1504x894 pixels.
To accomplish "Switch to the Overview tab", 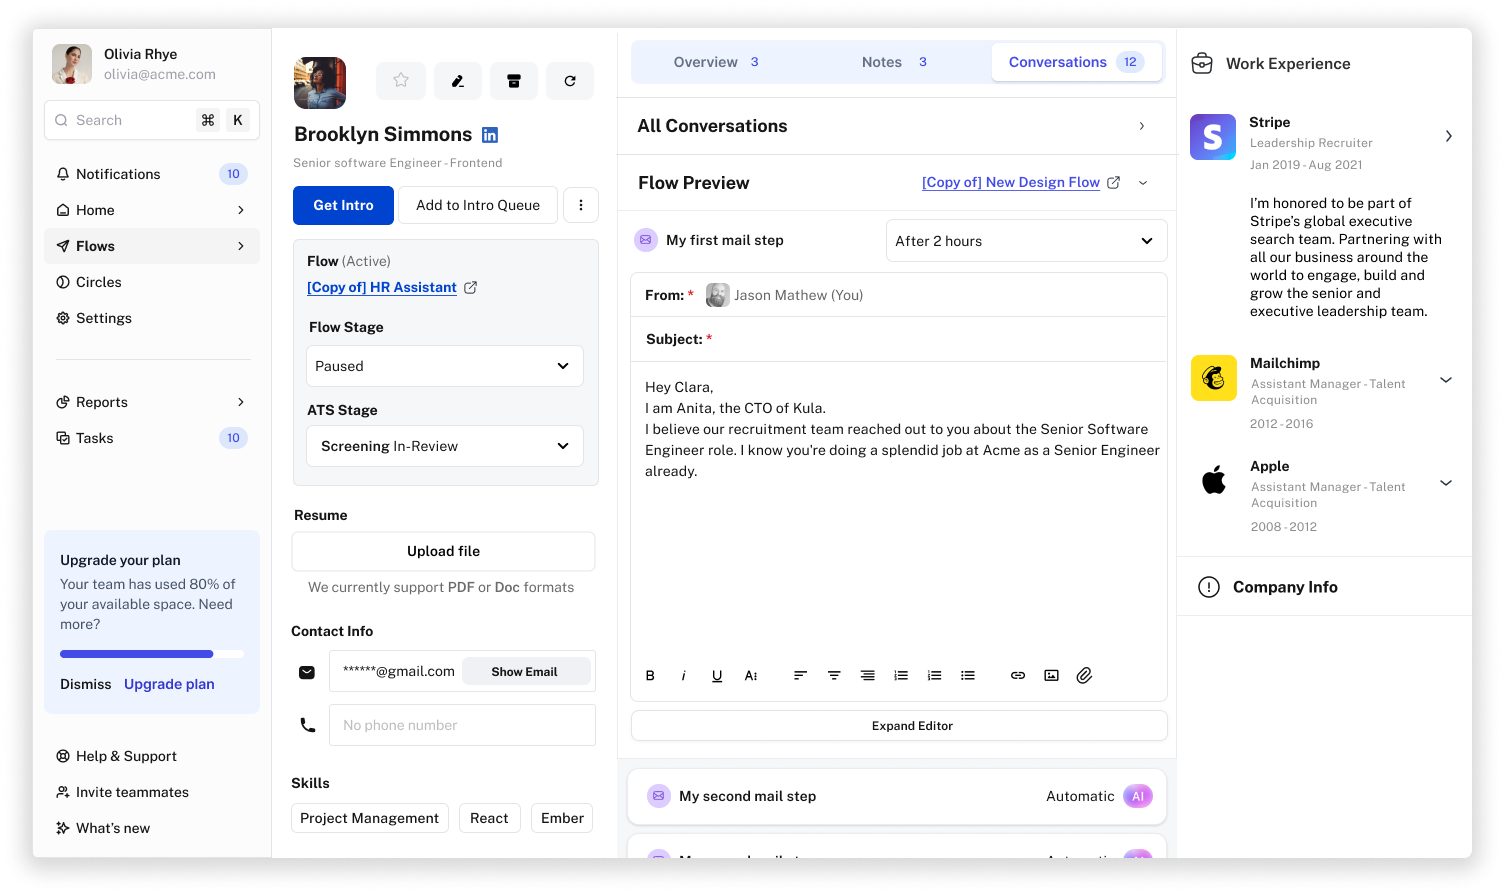I will click(715, 62).
